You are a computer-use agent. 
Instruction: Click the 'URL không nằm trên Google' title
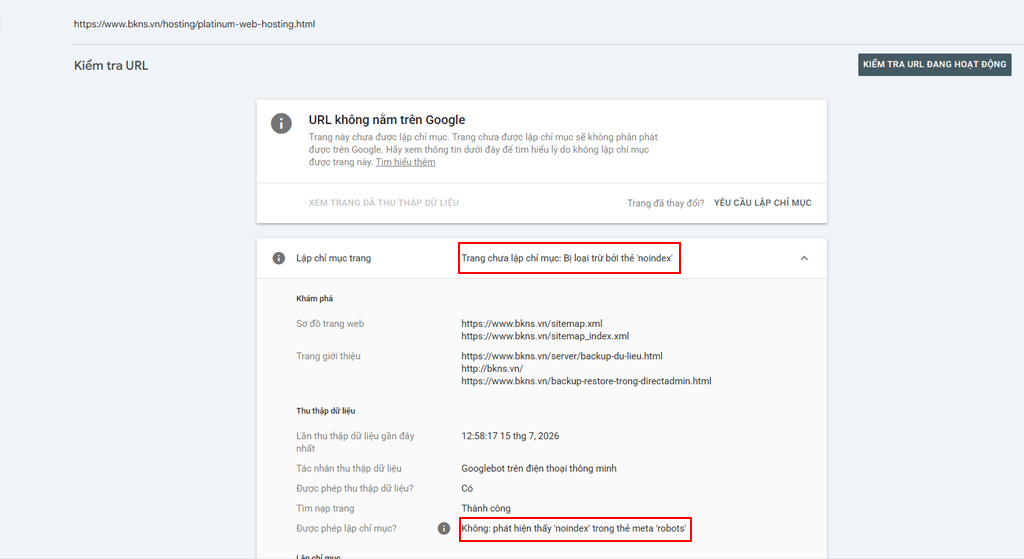[387, 120]
